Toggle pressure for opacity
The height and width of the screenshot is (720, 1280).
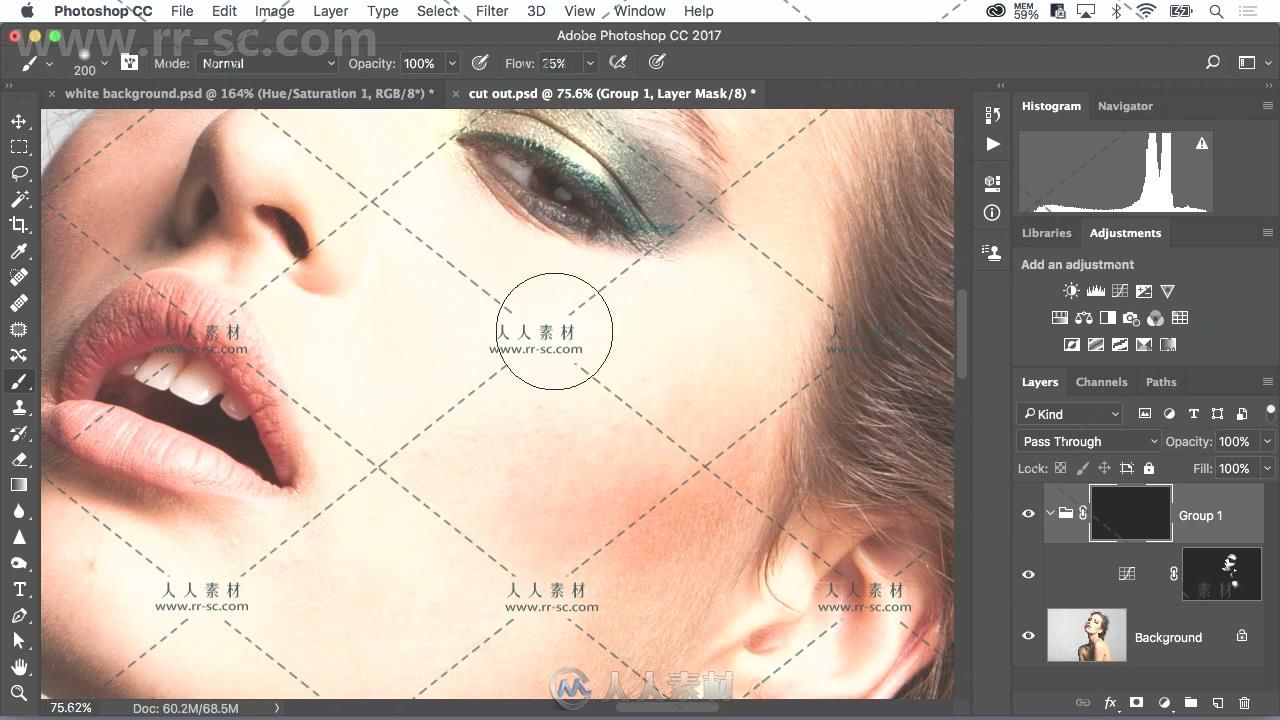[x=480, y=62]
